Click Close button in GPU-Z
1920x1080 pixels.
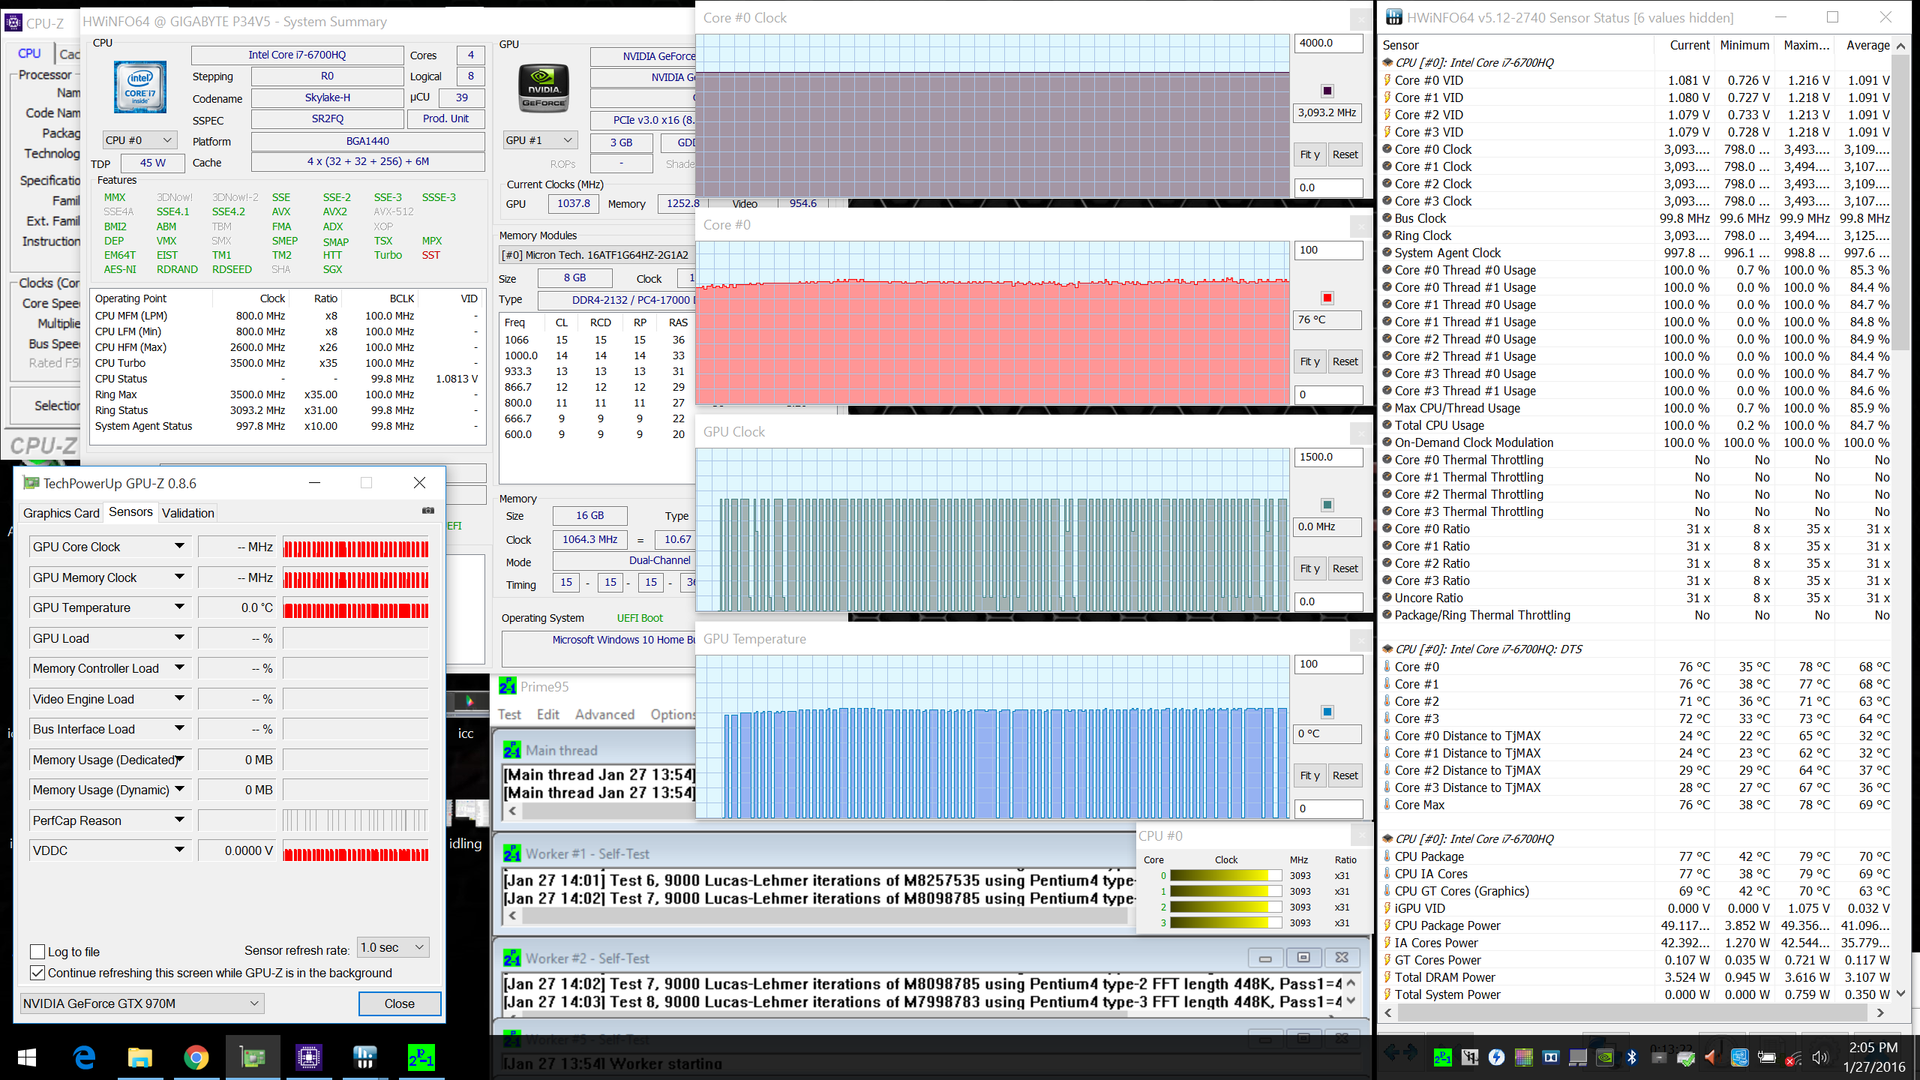[400, 1003]
